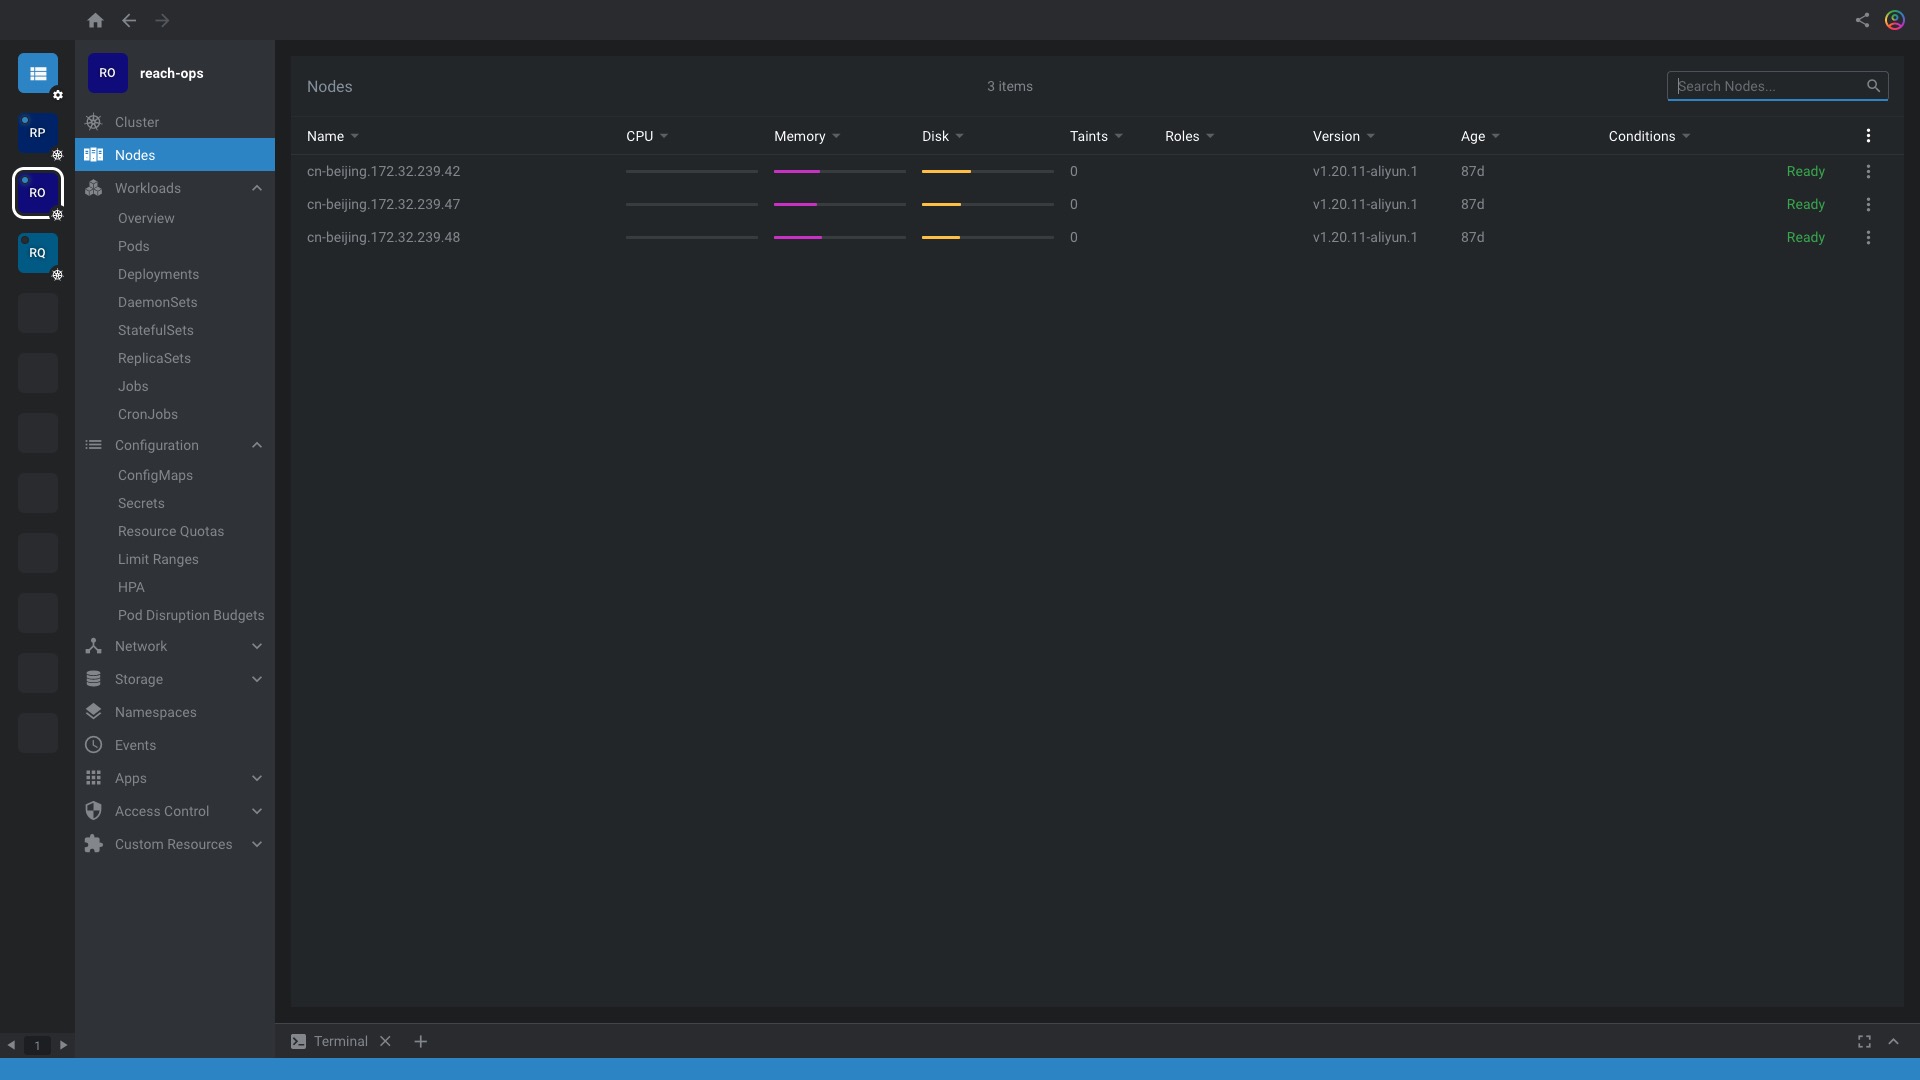The height and width of the screenshot is (1080, 1920).
Task: Open the Pods workload page
Action: [x=133, y=246]
